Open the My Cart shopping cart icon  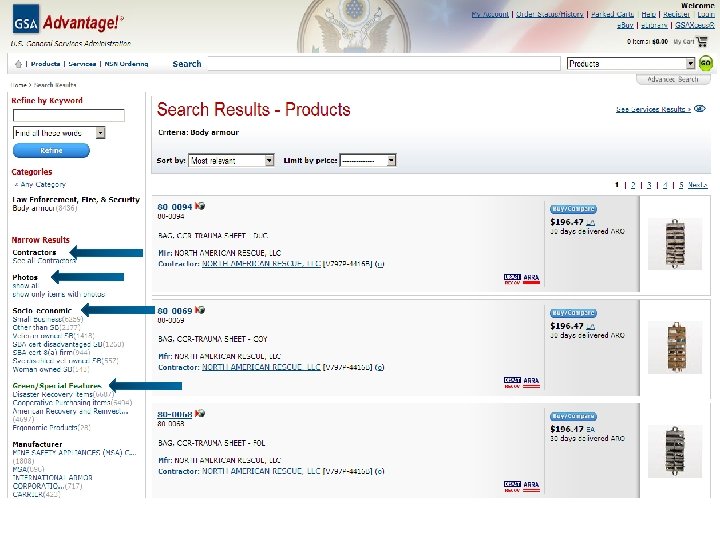(x=702, y=42)
